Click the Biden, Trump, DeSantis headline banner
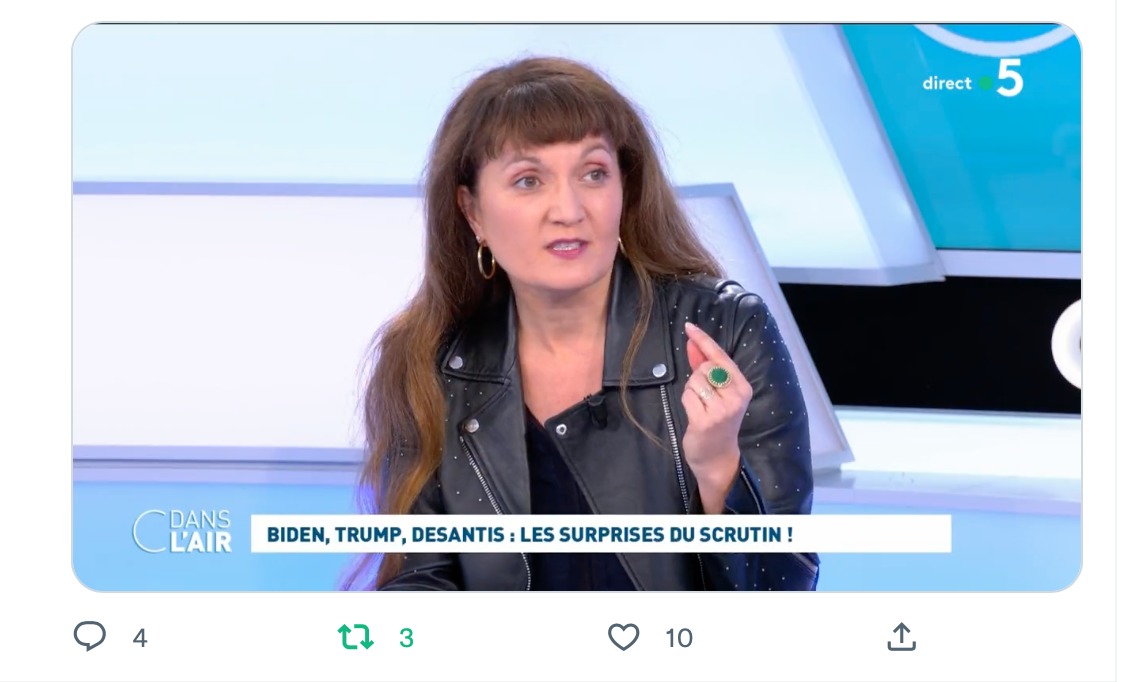The height and width of the screenshot is (682, 1126). [600, 534]
